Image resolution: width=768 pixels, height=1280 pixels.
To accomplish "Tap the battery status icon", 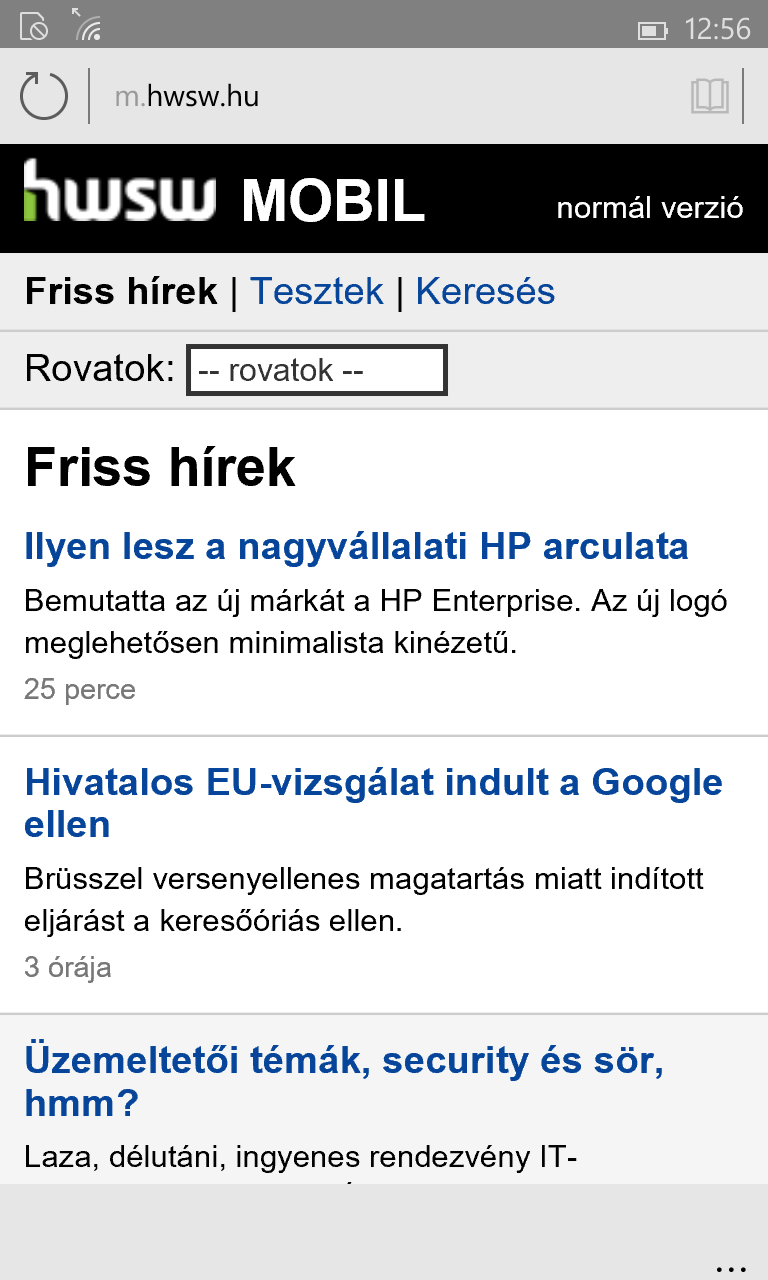I will [653, 30].
